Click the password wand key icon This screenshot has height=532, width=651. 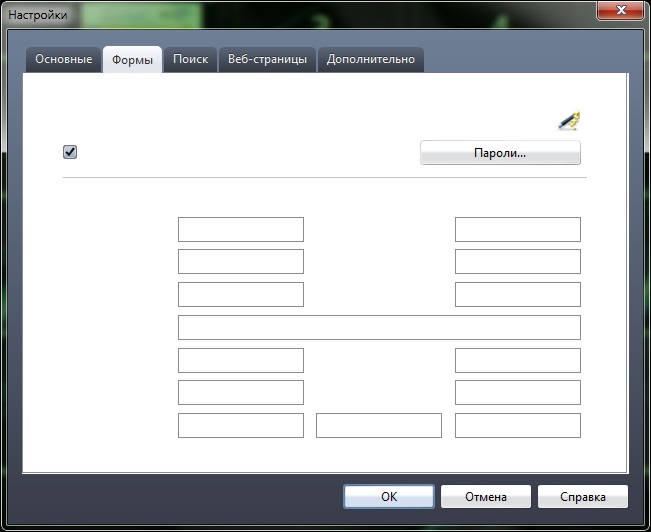point(569,121)
